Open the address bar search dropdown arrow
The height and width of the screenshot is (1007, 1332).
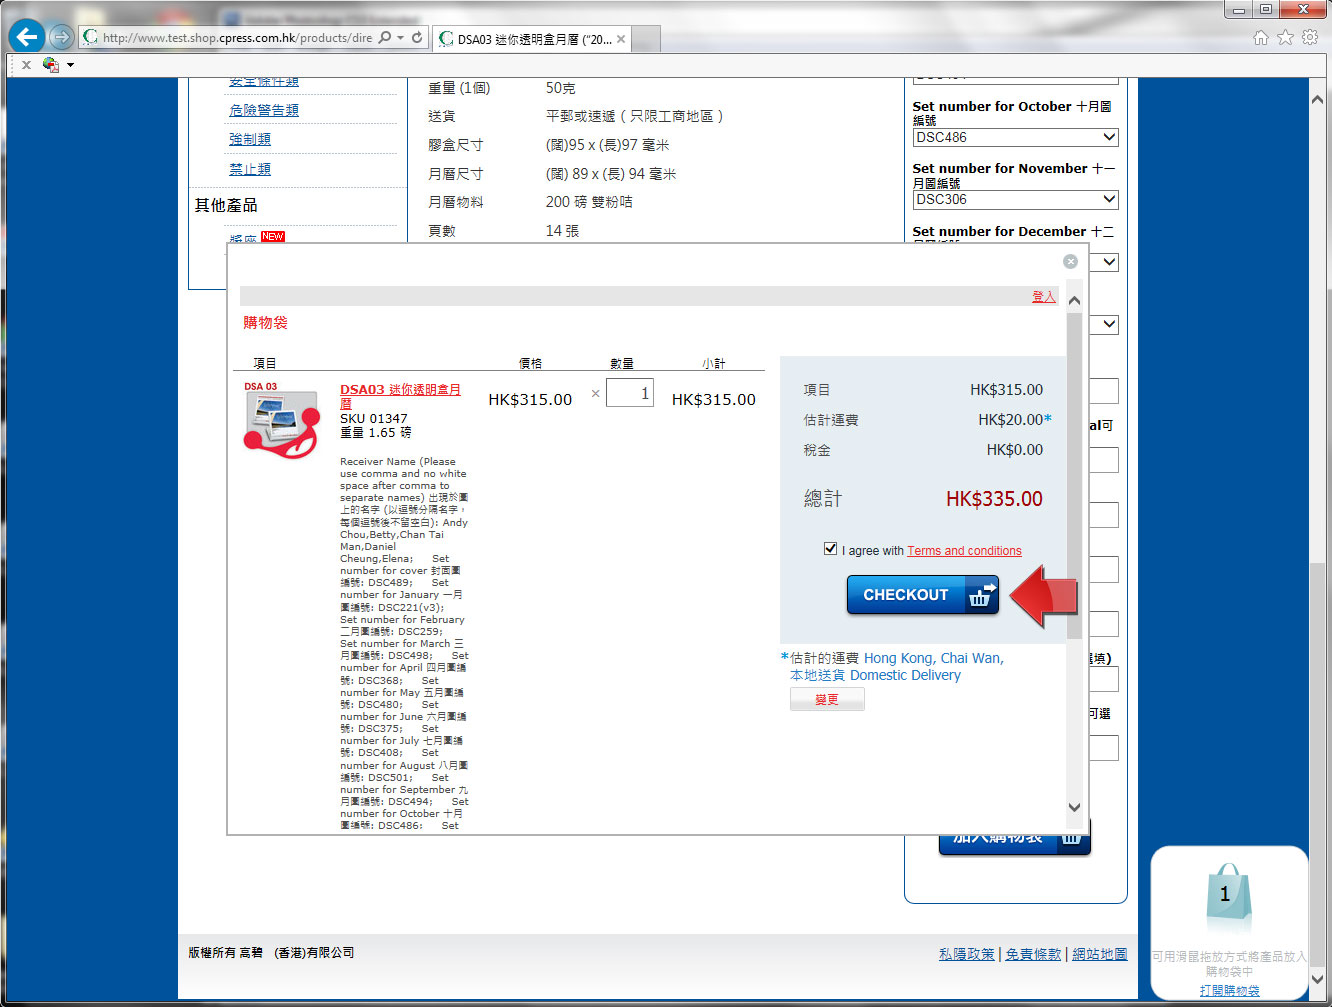click(401, 38)
